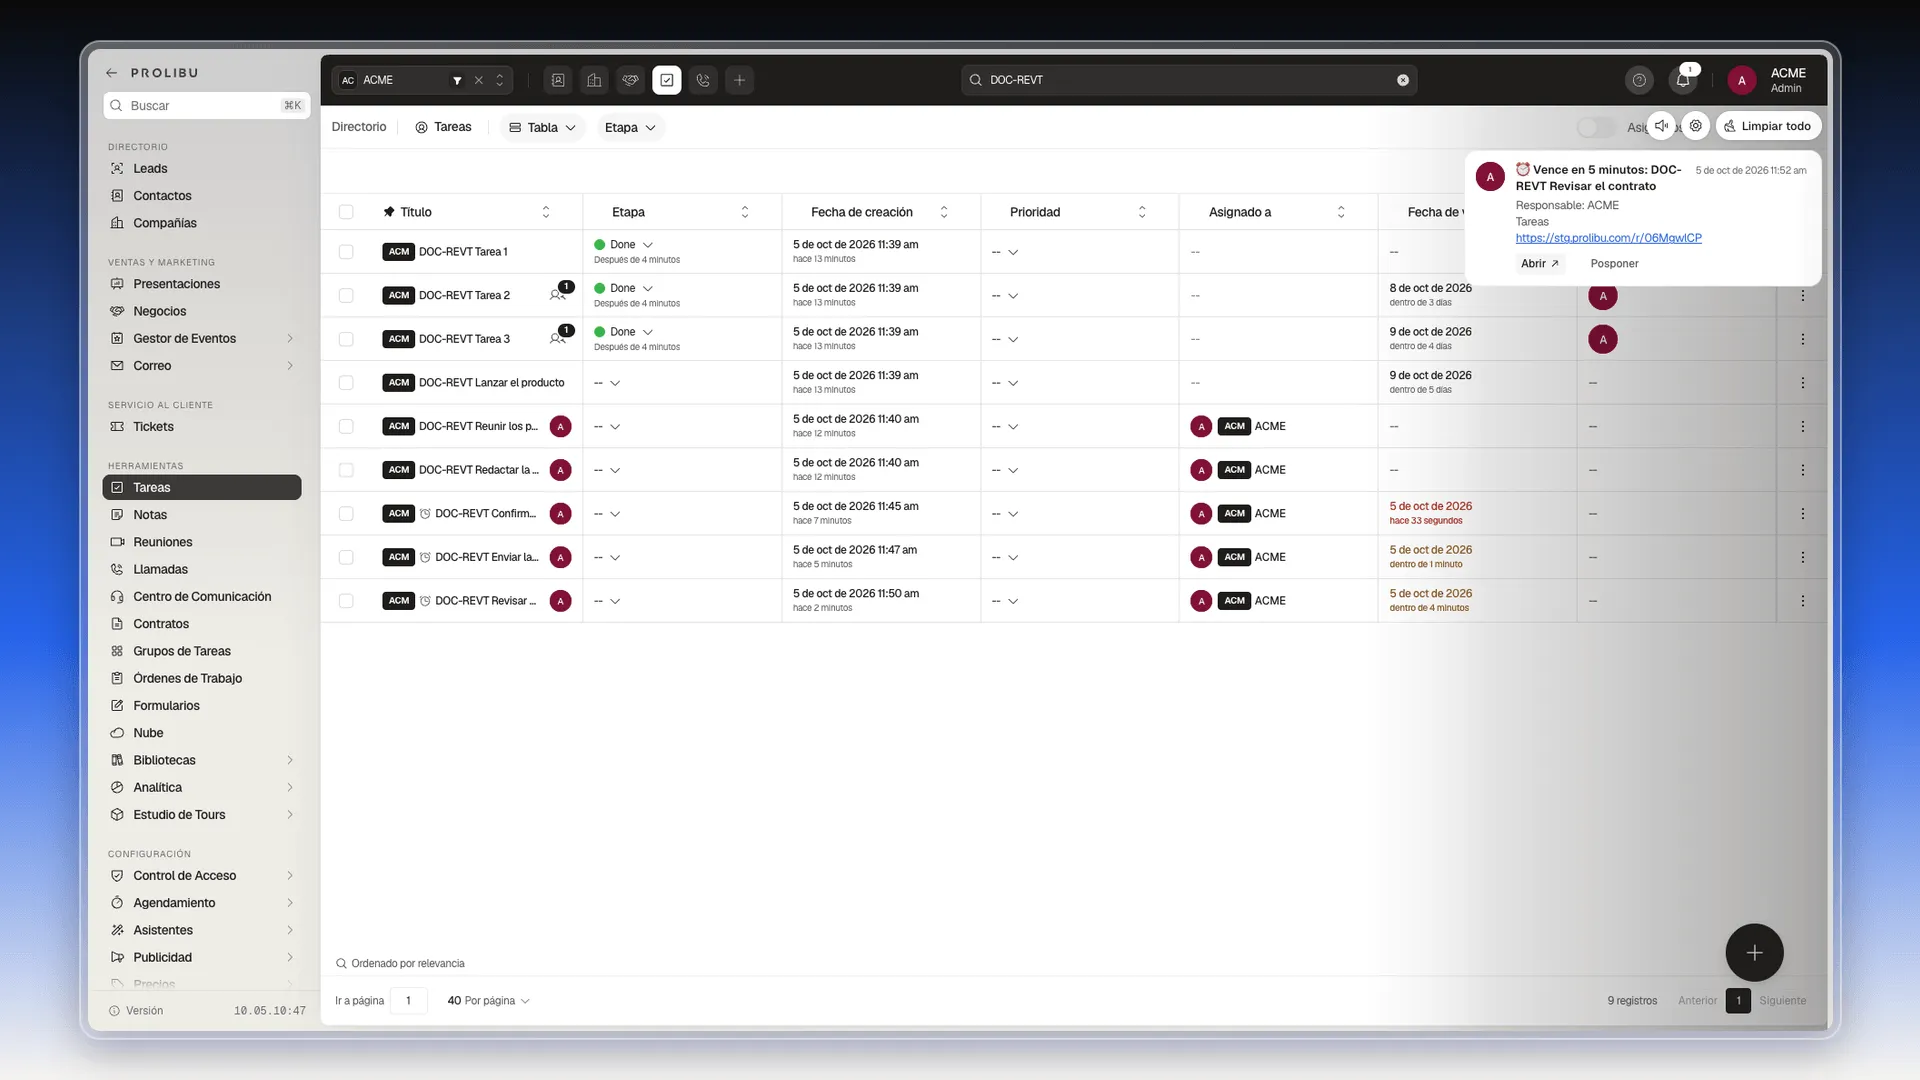Check the box for DOC-REVT Lanzar el producto
The image size is (1920, 1080).
346,383
